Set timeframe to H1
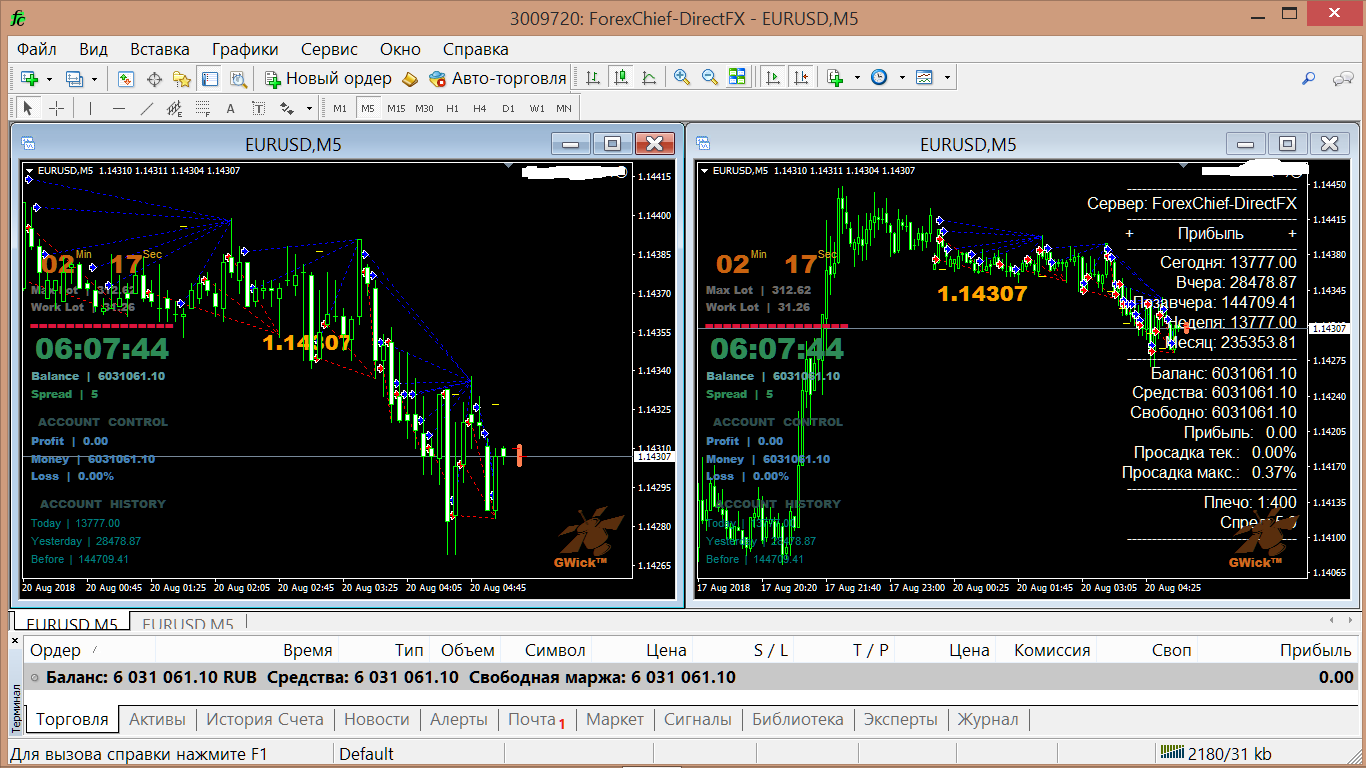Image resolution: width=1366 pixels, height=768 pixels. click(452, 108)
